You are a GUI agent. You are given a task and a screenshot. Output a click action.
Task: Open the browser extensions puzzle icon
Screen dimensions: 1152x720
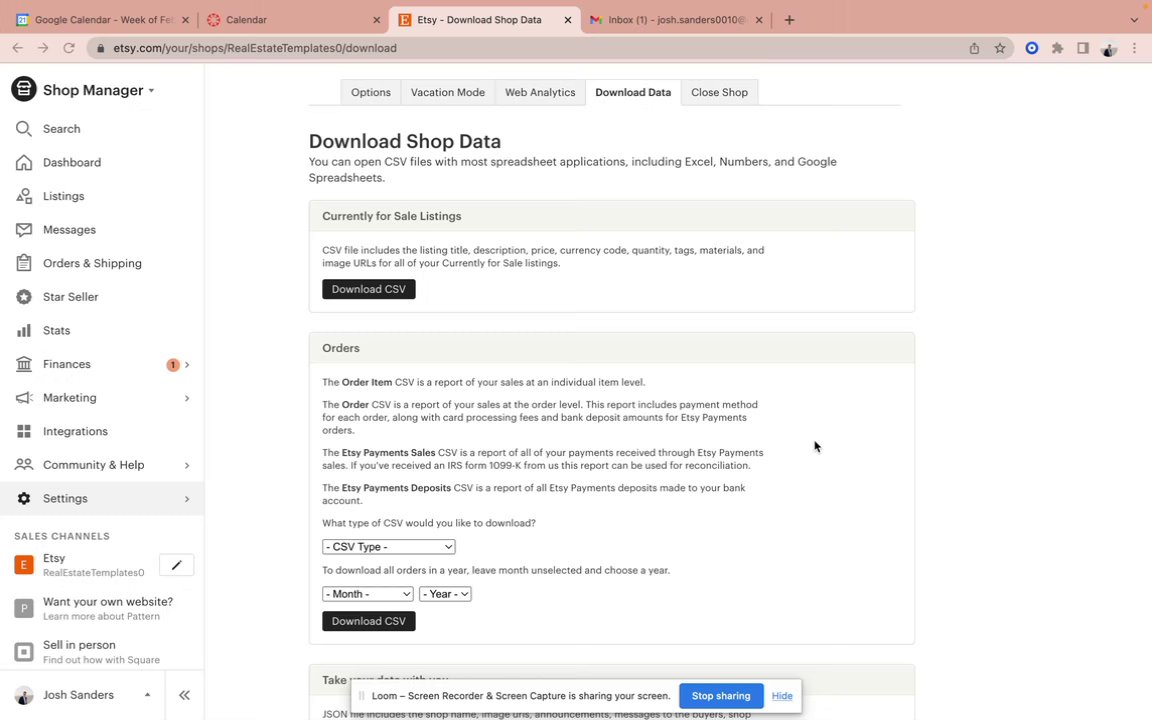(x=1057, y=48)
